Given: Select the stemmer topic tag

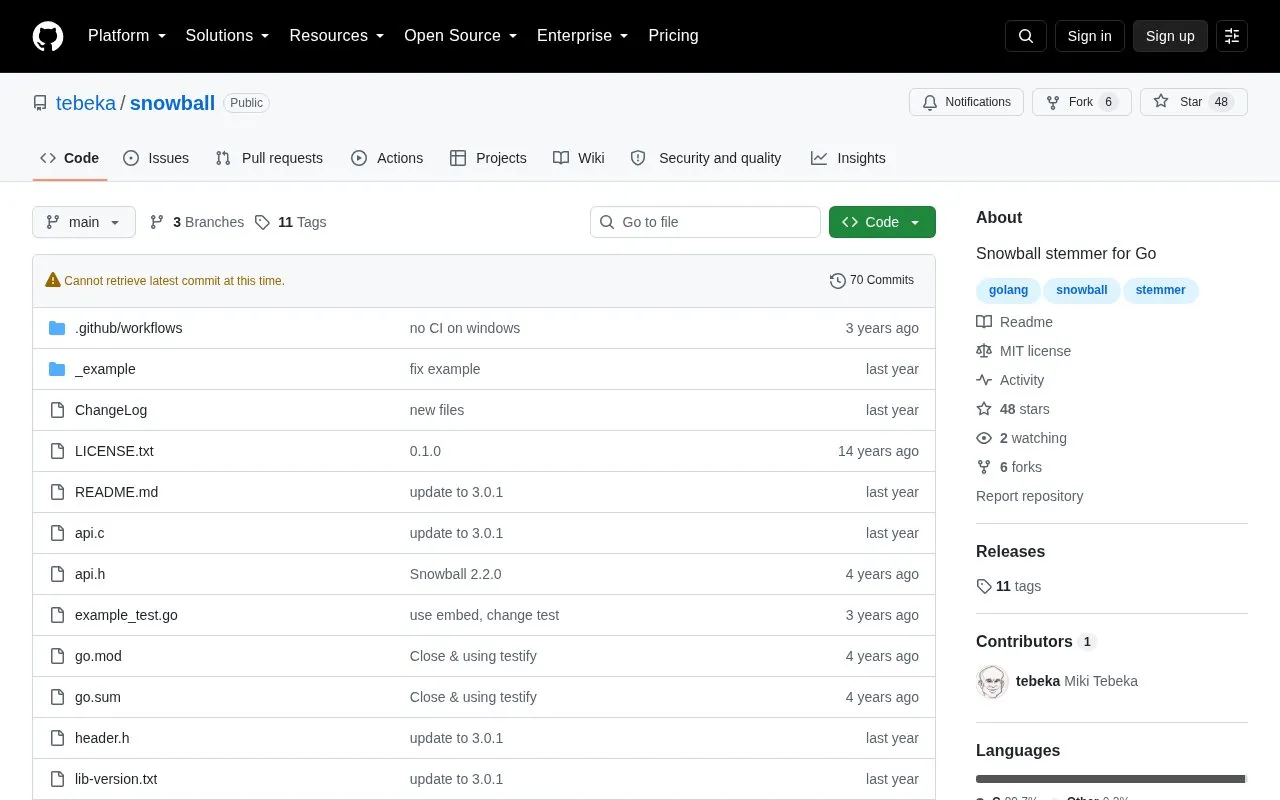Looking at the screenshot, I should pos(1160,290).
